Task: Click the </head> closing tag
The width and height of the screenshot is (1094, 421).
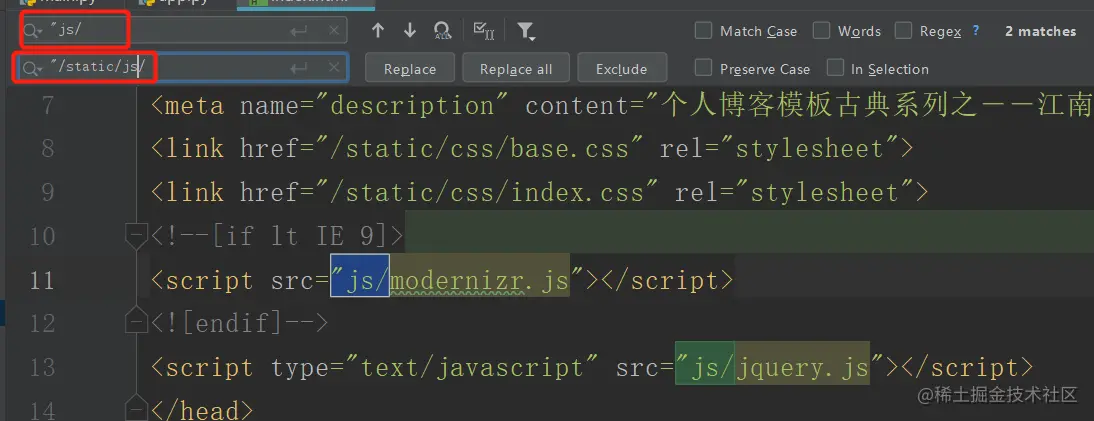Action: pos(202,410)
